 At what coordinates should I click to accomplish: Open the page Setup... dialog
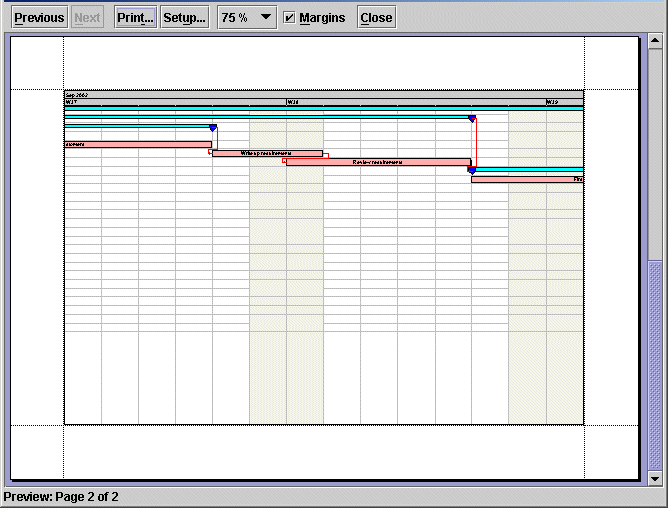pos(184,17)
